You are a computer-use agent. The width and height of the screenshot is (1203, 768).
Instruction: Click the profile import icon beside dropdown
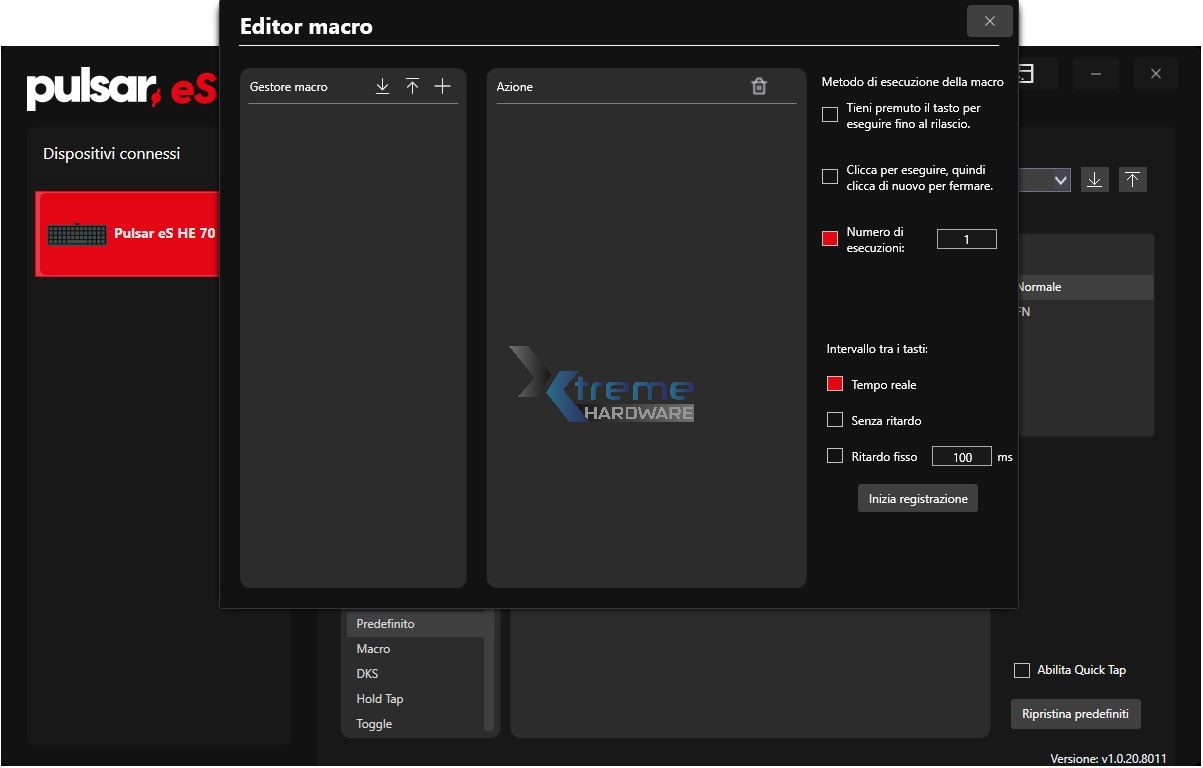coord(1095,180)
